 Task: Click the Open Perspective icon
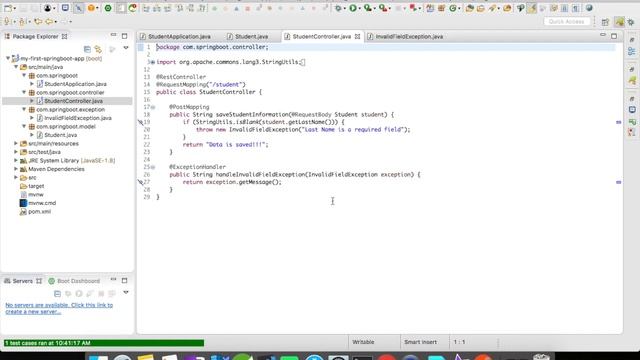(605, 22)
